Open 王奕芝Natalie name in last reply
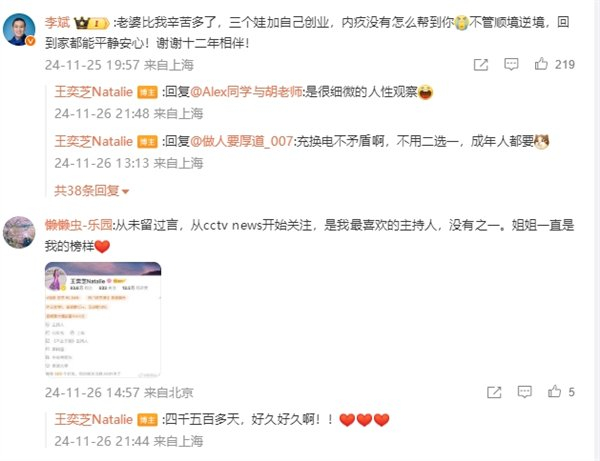This screenshot has width=600, height=461. point(93,419)
